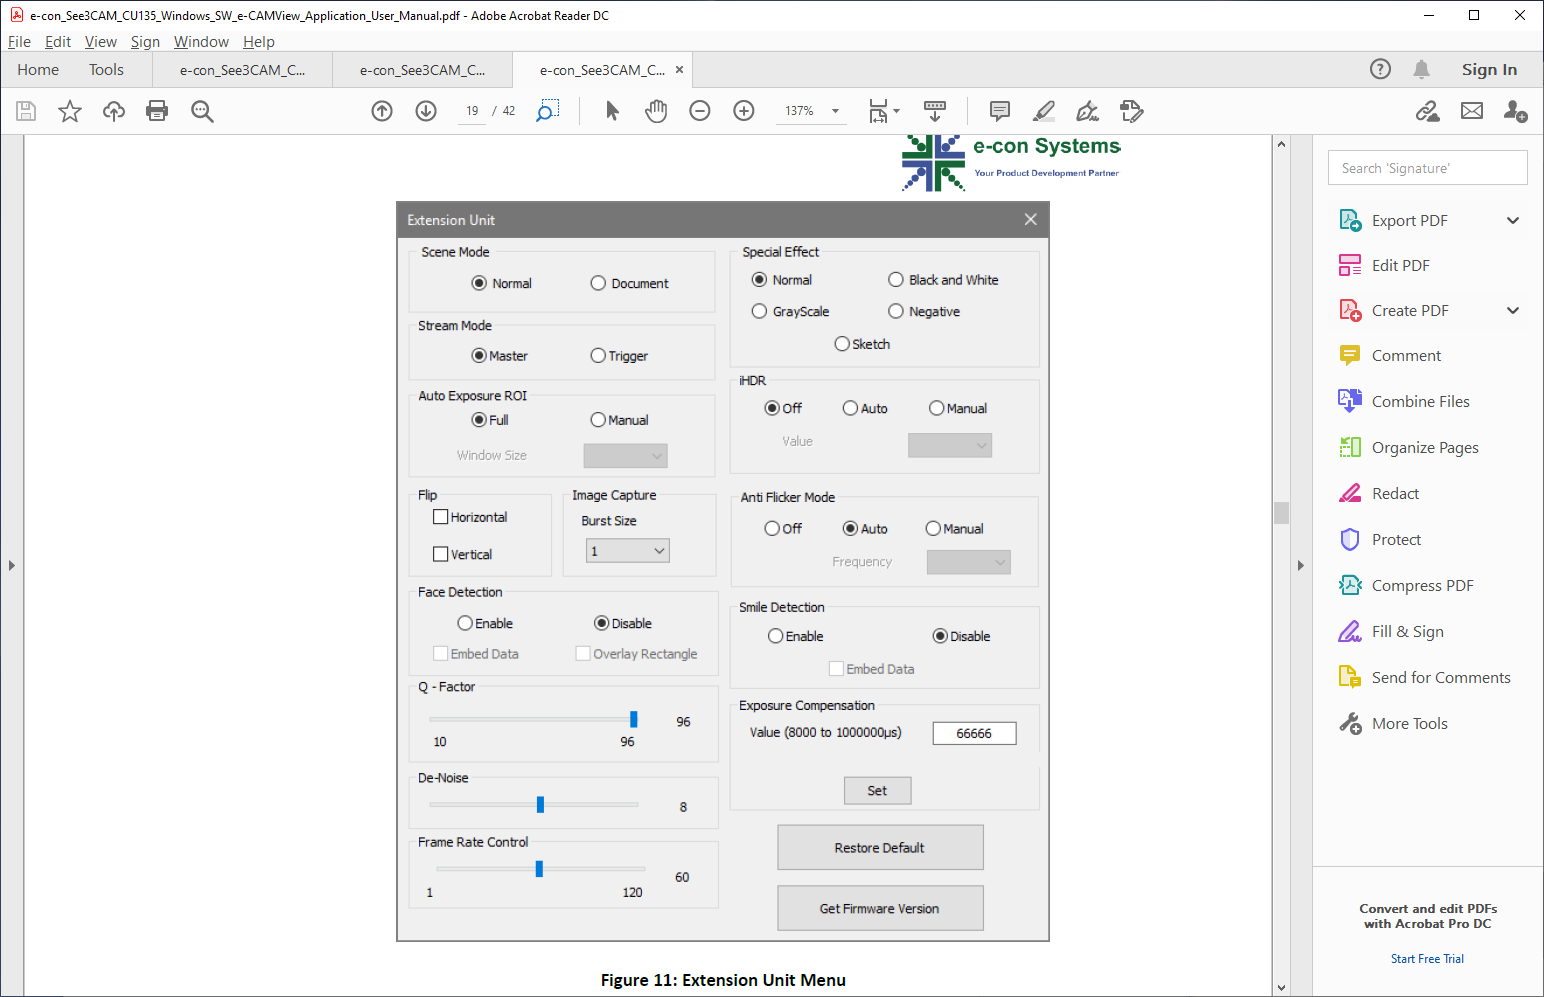This screenshot has height=997, width=1544.
Task: Click the Zoom In plus icon
Action: point(744,111)
